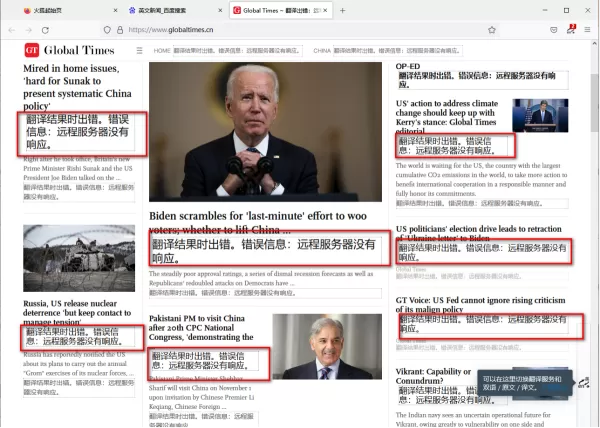Viewport: 600px width, 428px height.
Task: Click summary 'The Indian navy sees an uncertain'
Action: tap(473, 419)
